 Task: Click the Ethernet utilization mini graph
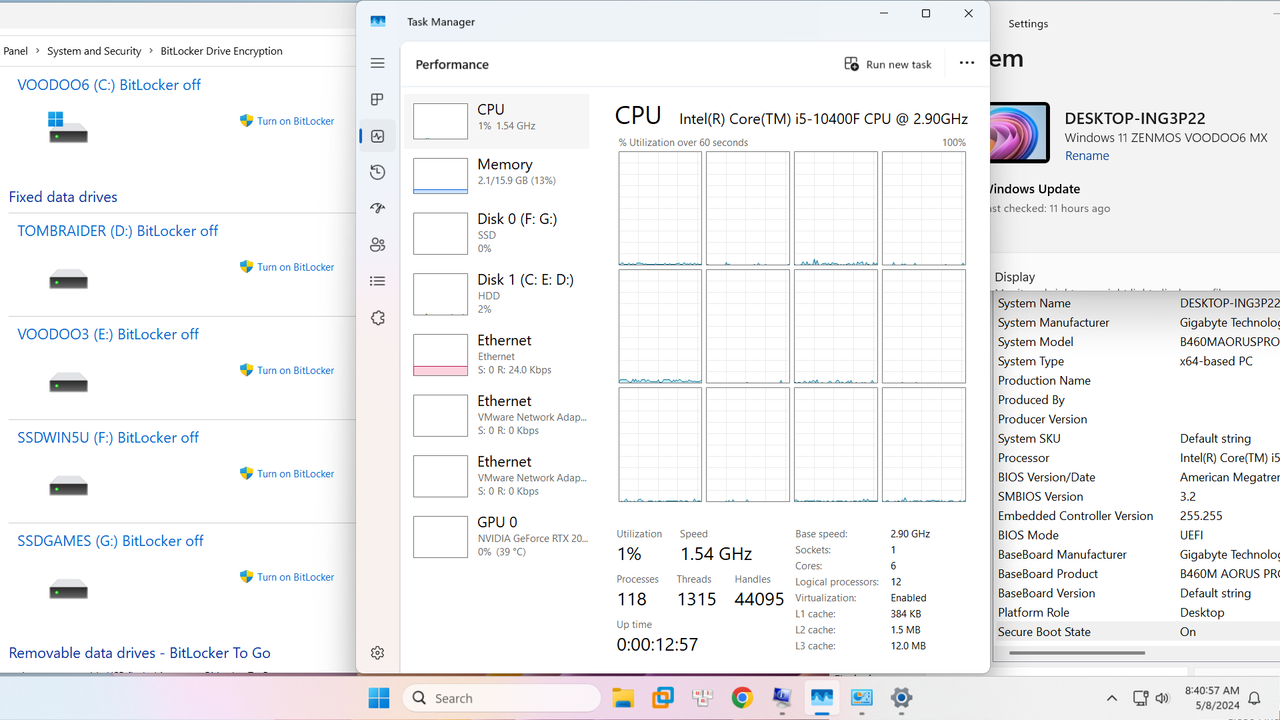click(x=440, y=354)
